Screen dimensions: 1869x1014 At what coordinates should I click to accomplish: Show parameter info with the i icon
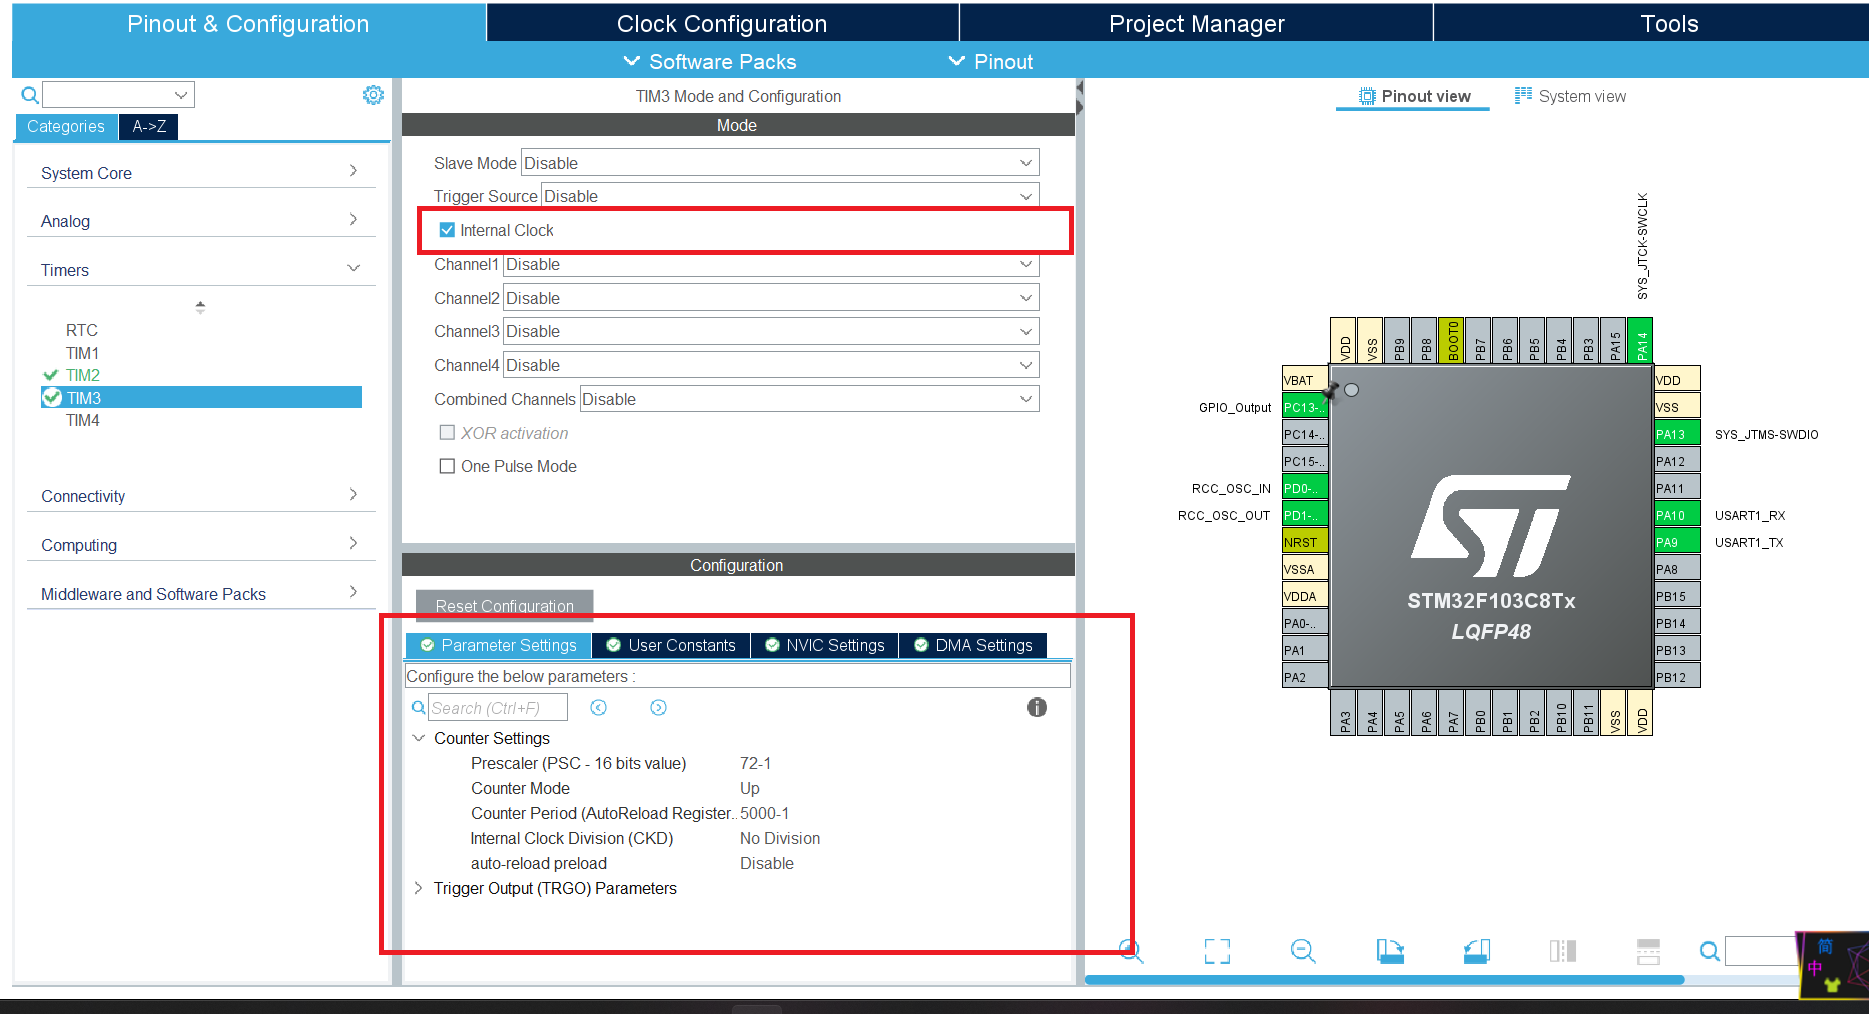[x=1037, y=707]
